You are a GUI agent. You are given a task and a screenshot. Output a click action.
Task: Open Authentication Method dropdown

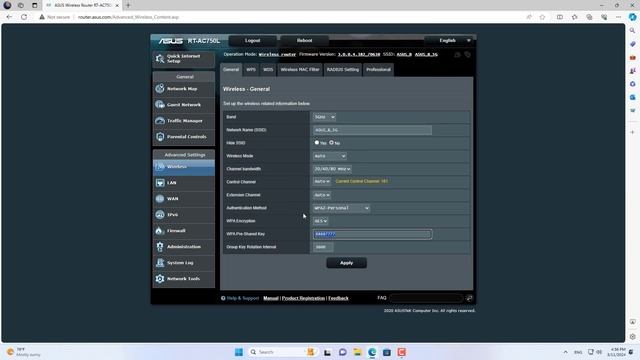click(341, 208)
